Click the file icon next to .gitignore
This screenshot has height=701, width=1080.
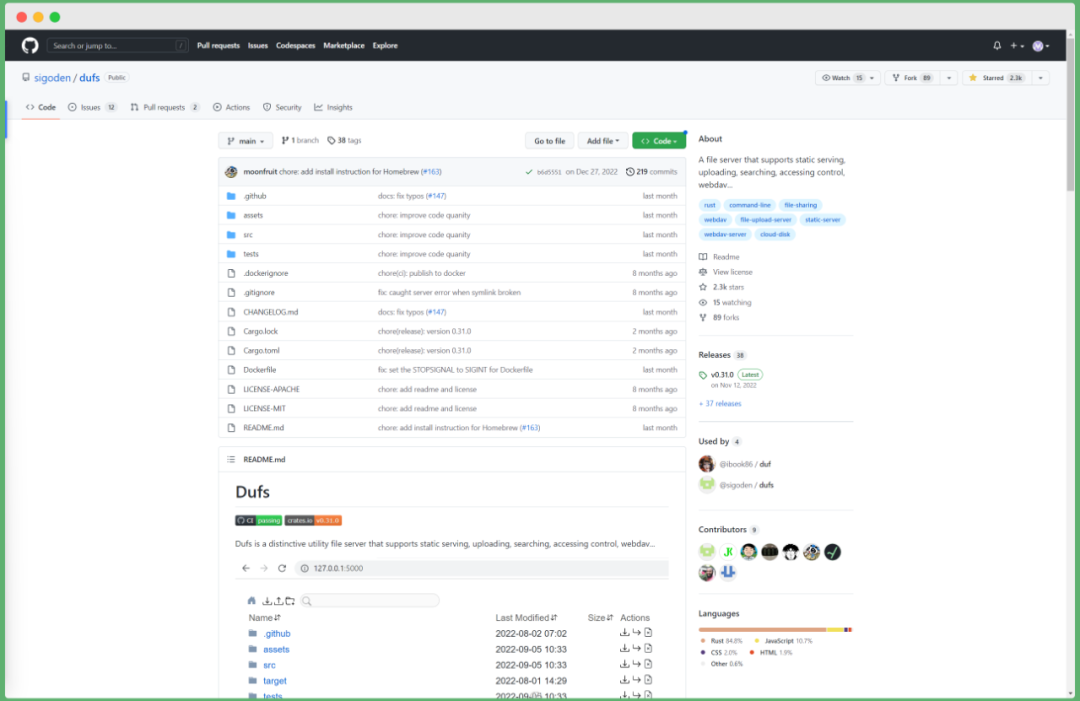pos(231,293)
